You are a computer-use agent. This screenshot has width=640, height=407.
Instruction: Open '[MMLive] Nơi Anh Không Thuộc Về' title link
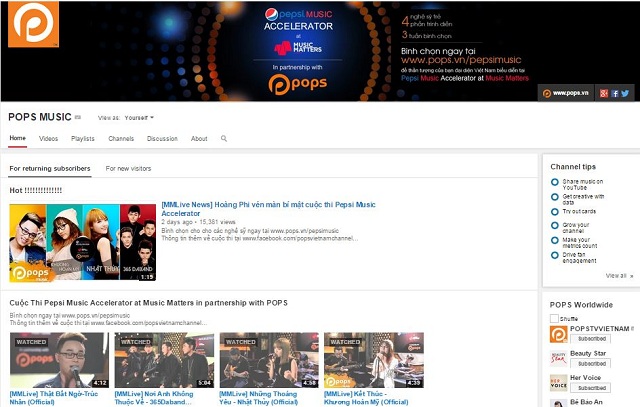coord(154,398)
